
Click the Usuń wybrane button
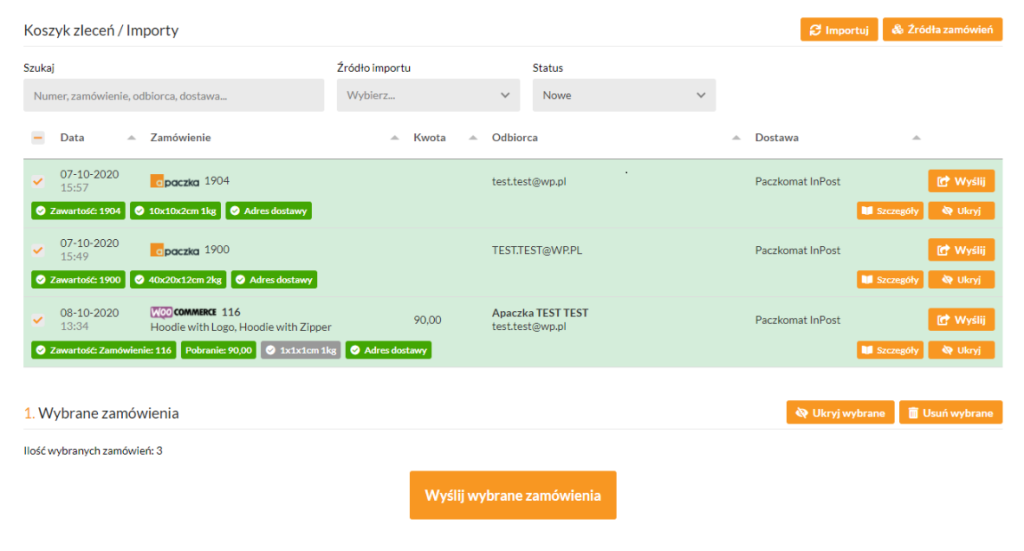point(950,413)
